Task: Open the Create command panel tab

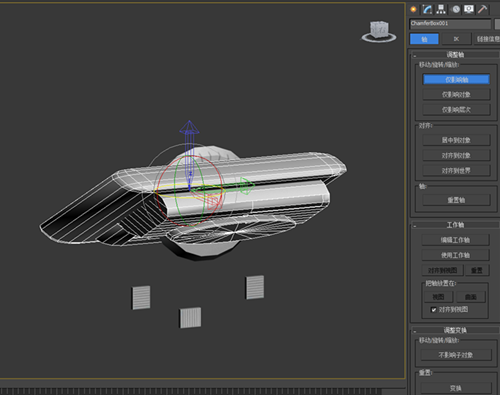Action: point(414,9)
